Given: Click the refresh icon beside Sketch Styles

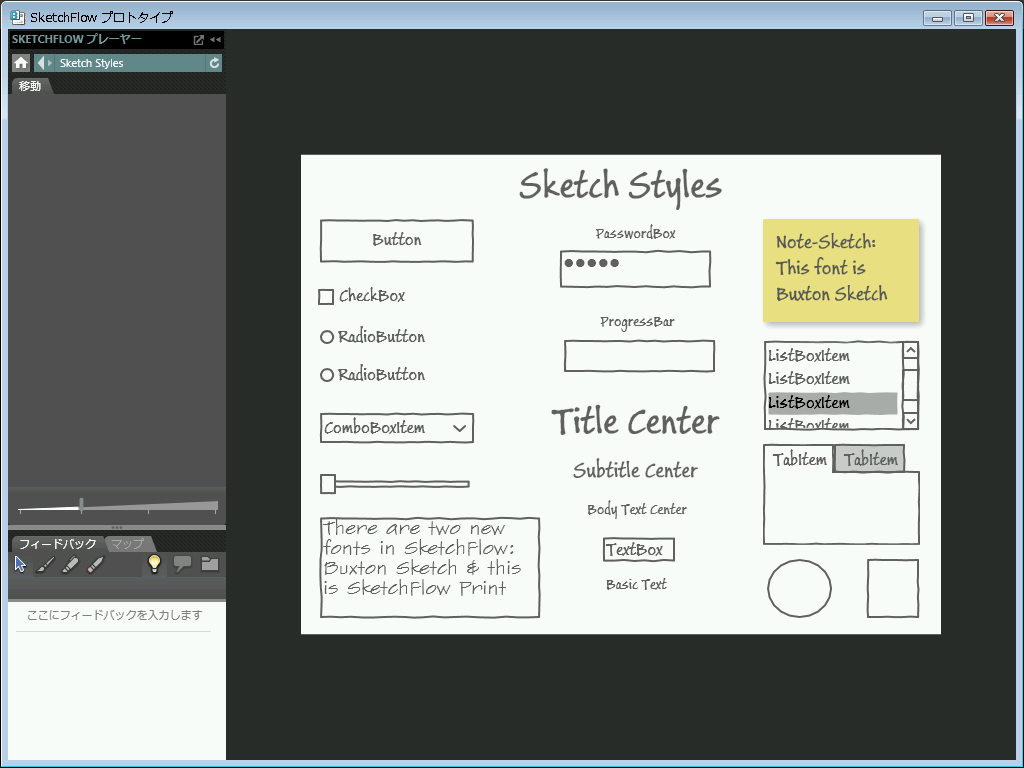Looking at the screenshot, I should (x=214, y=63).
